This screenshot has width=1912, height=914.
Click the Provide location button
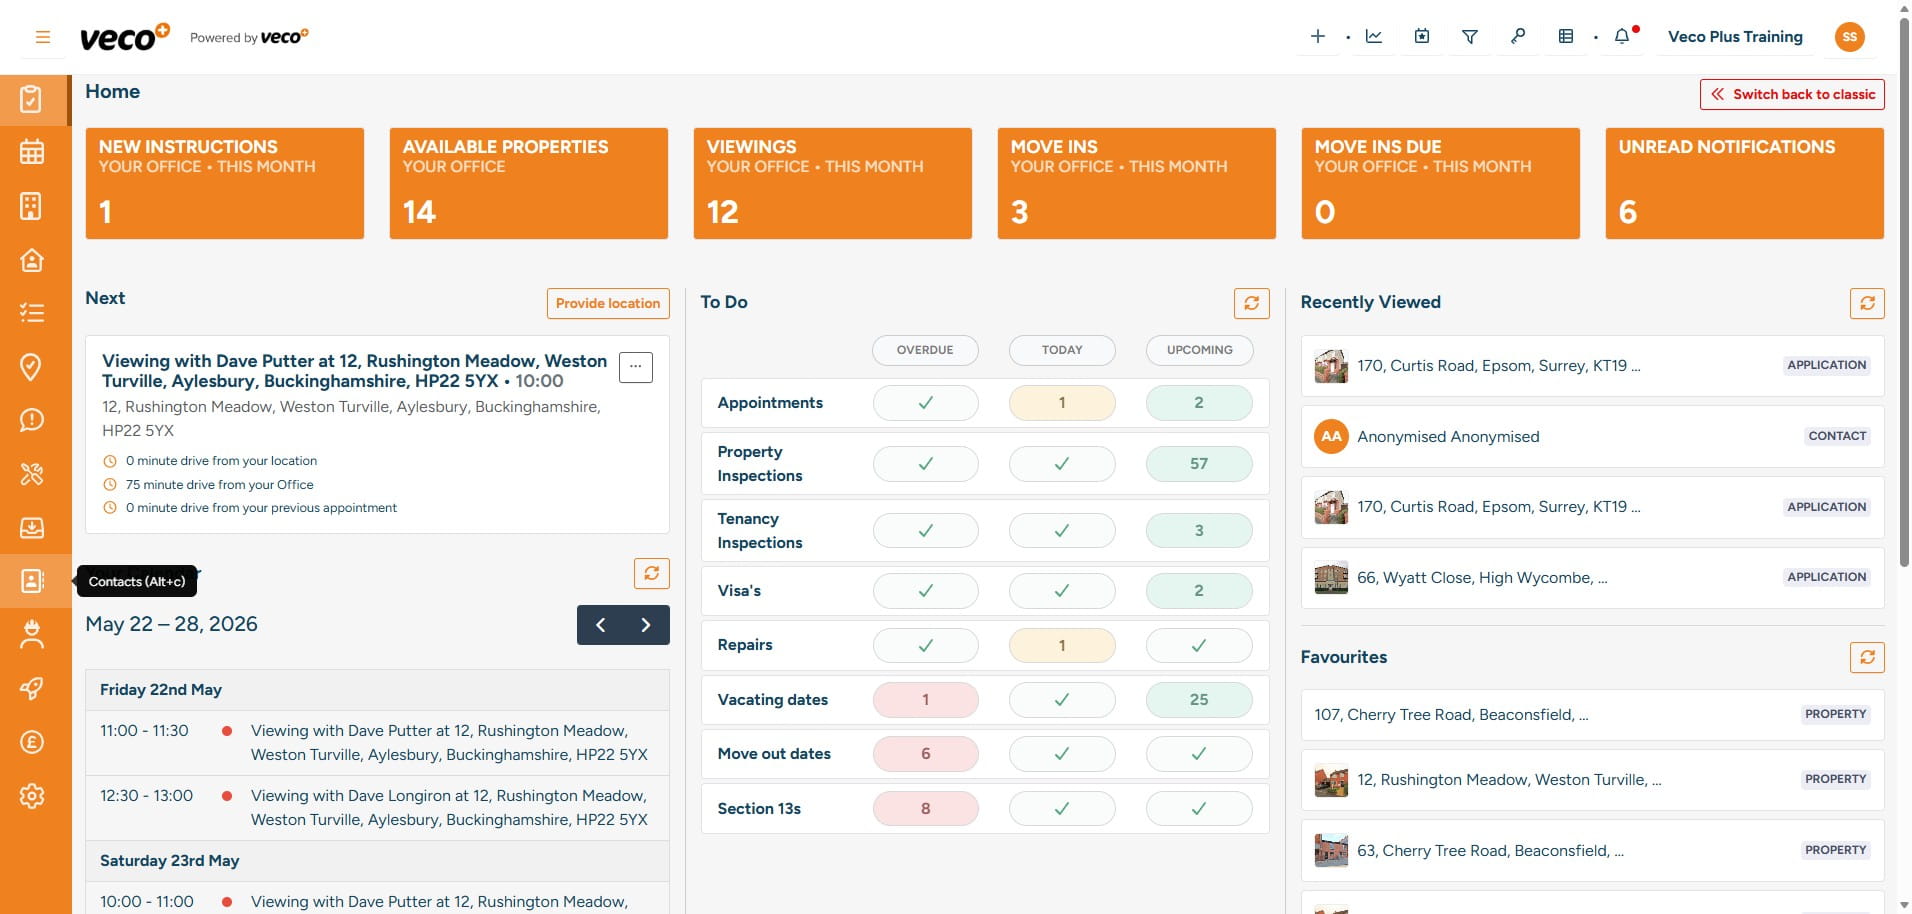coord(608,303)
